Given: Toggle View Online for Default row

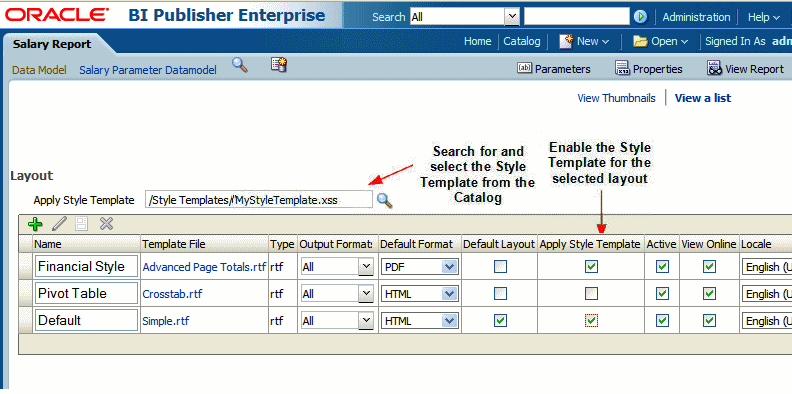Looking at the screenshot, I should [710, 320].
